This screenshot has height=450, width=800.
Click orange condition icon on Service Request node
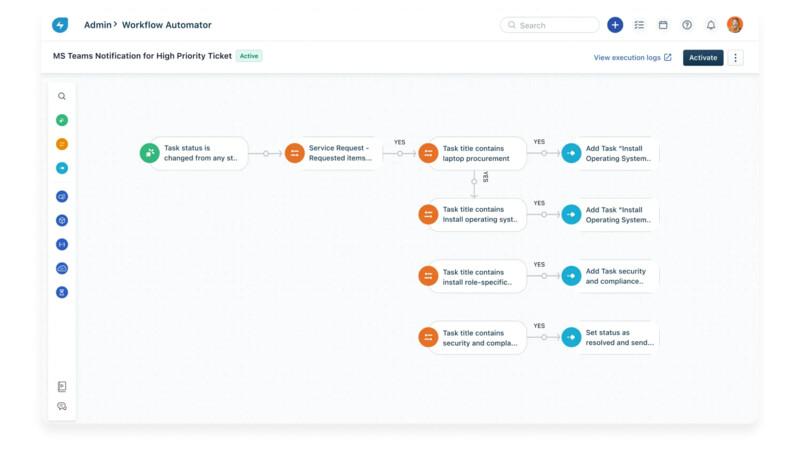[x=294, y=153]
